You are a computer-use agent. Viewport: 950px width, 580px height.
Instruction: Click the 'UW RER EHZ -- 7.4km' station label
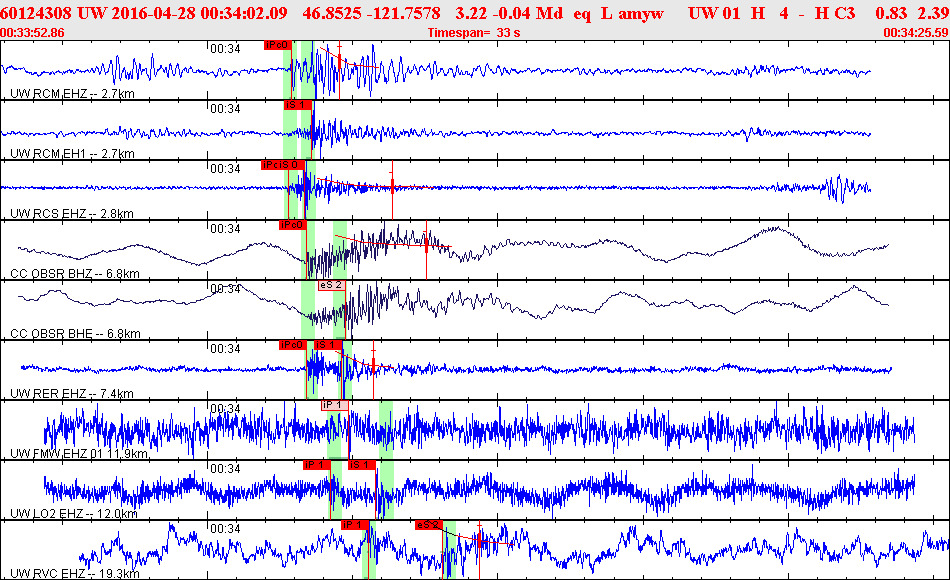point(72,394)
